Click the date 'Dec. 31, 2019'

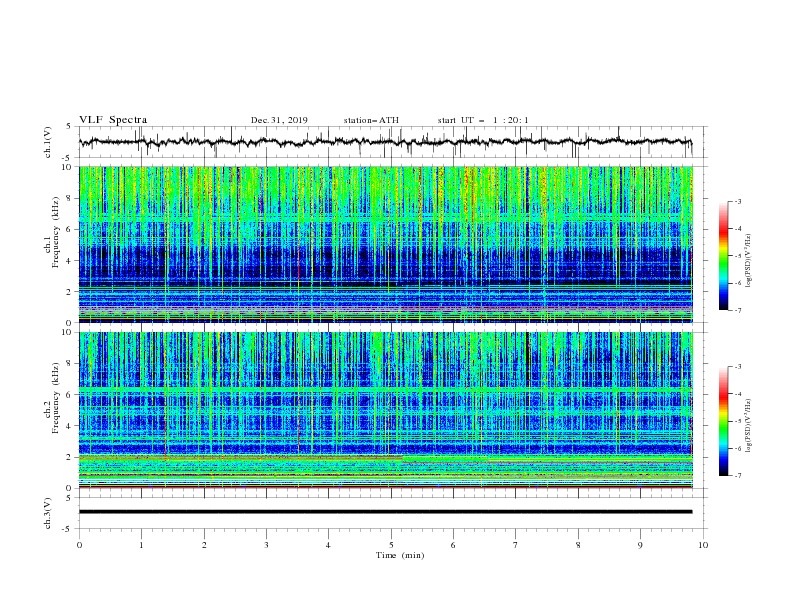[279, 120]
